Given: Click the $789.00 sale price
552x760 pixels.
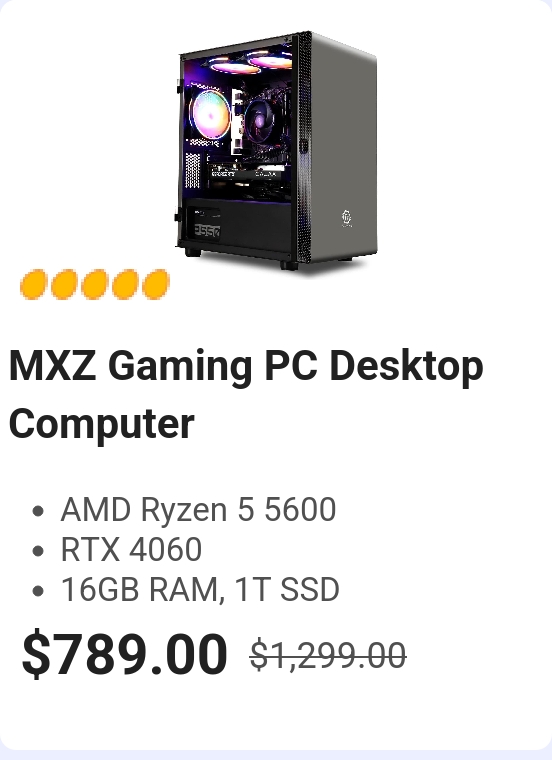Looking at the screenshot, I should [125, 652].
